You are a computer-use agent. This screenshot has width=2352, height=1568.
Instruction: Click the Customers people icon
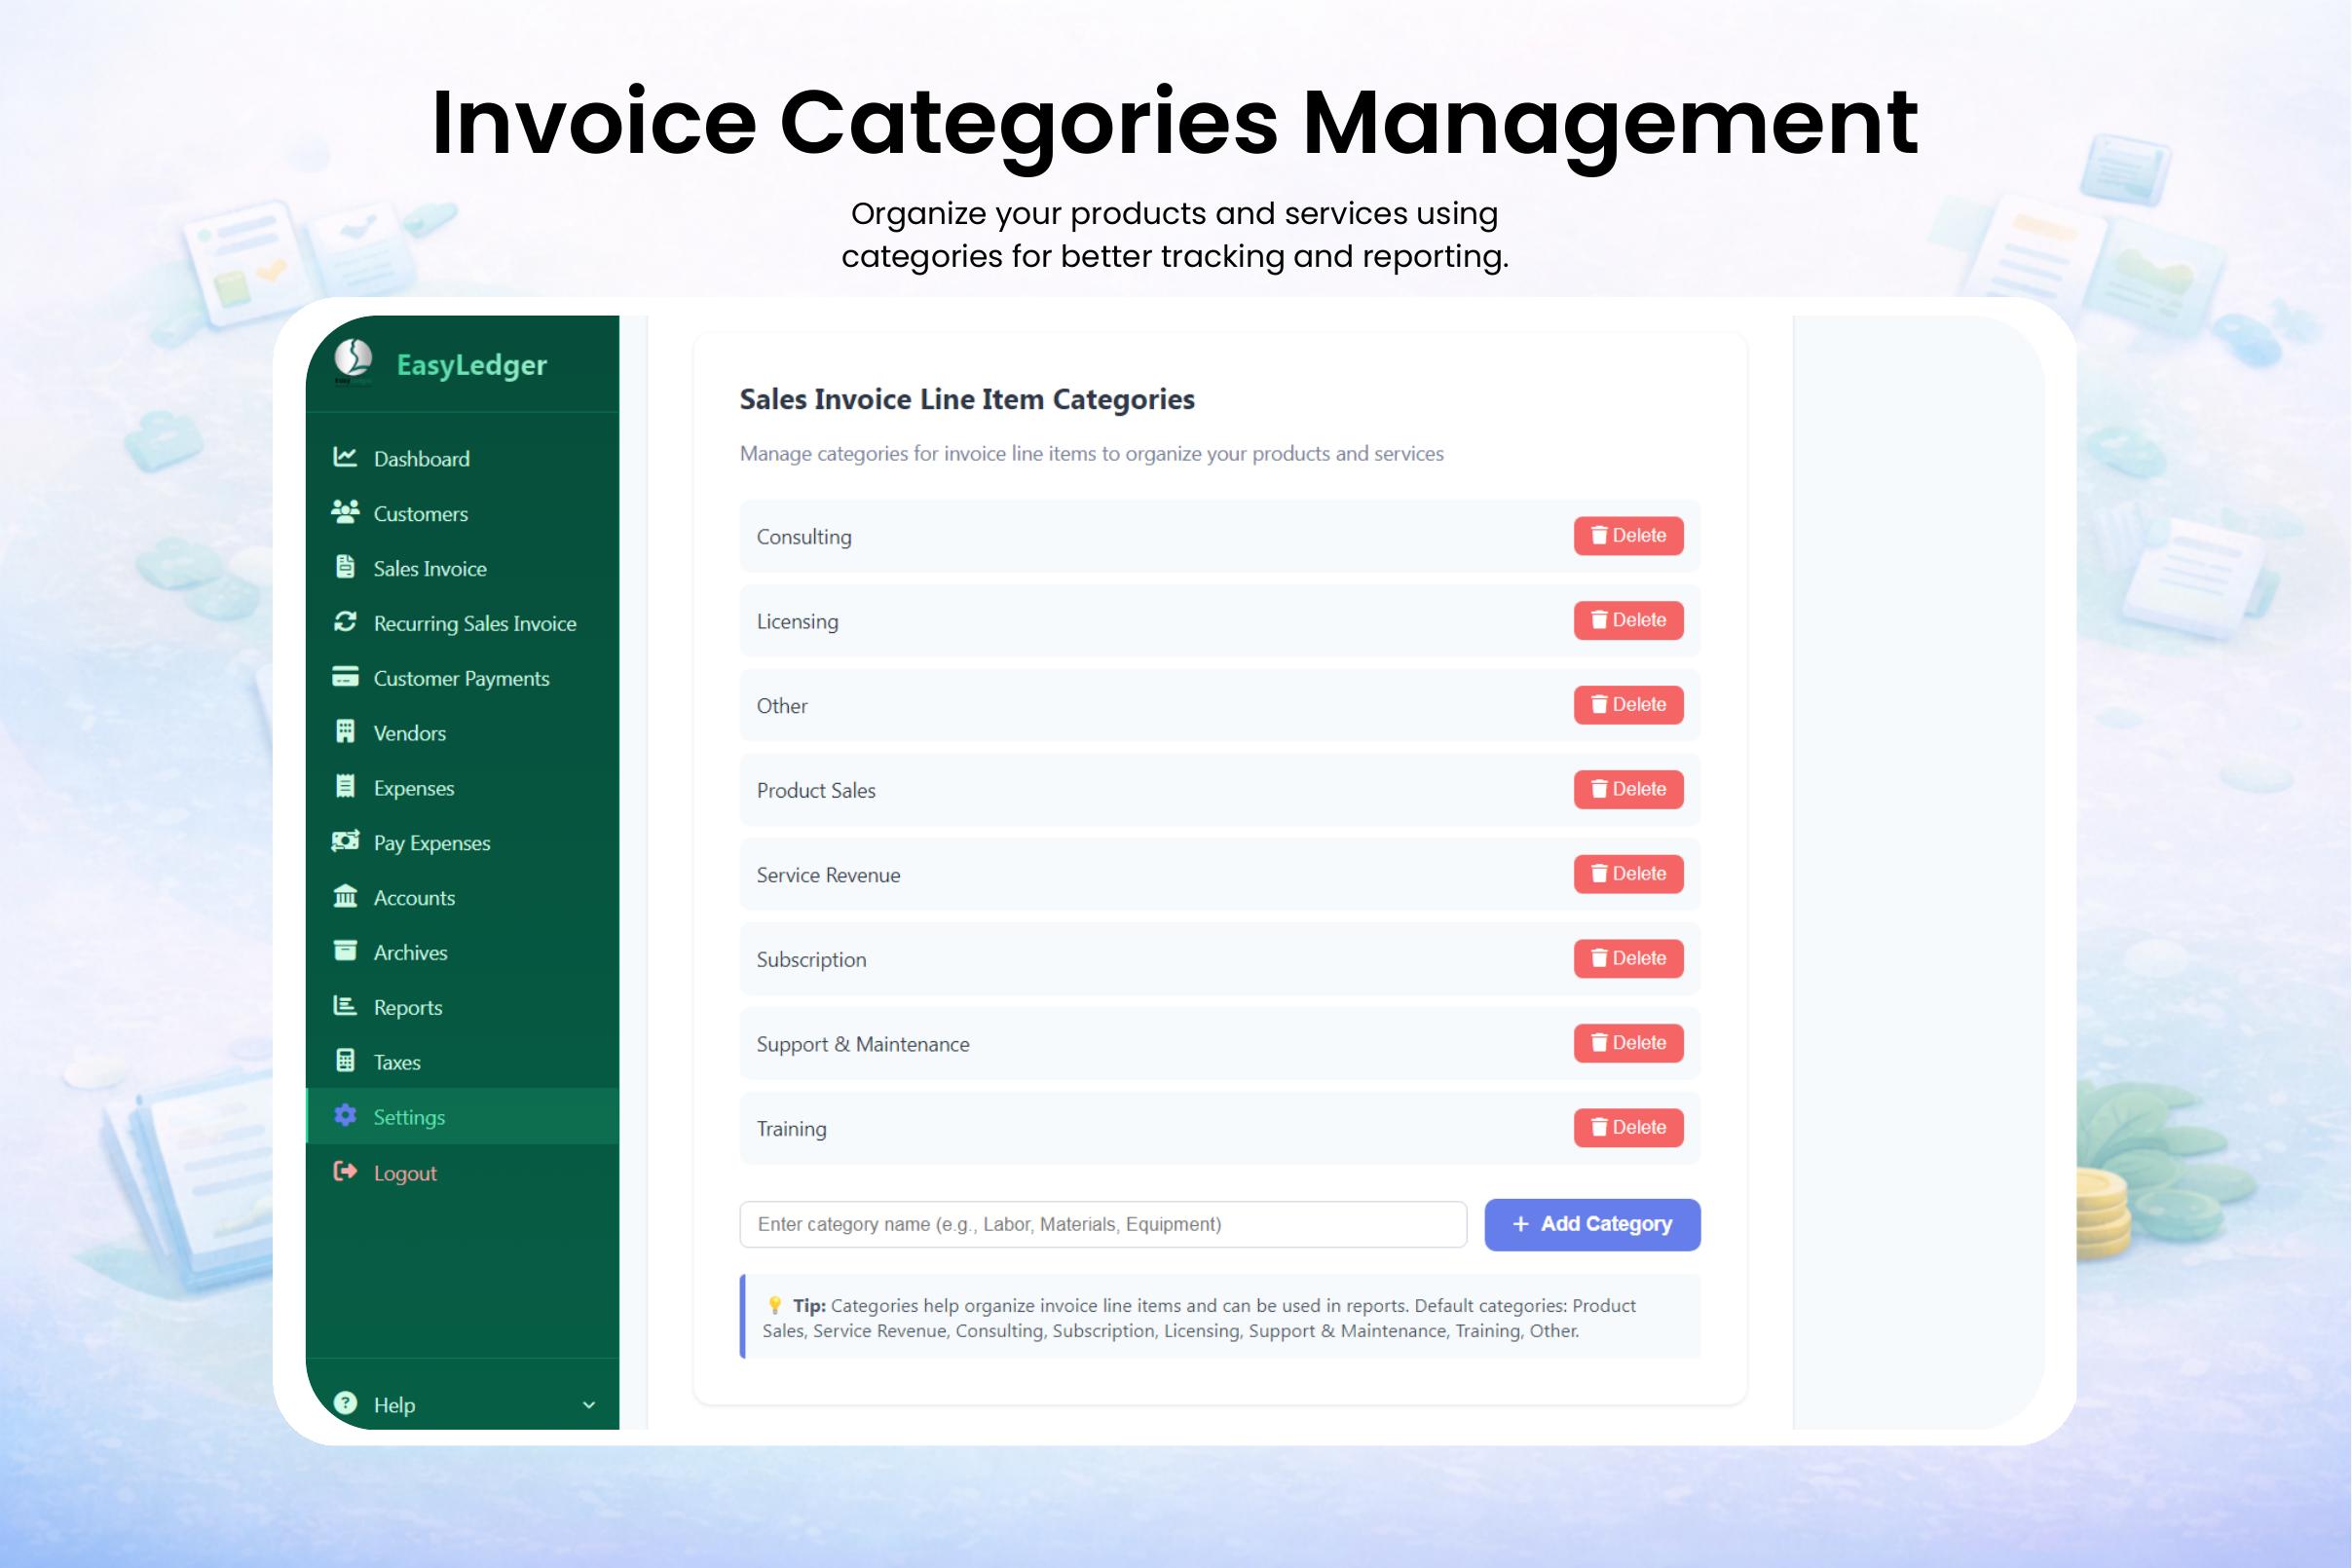[x=345, y=512]
